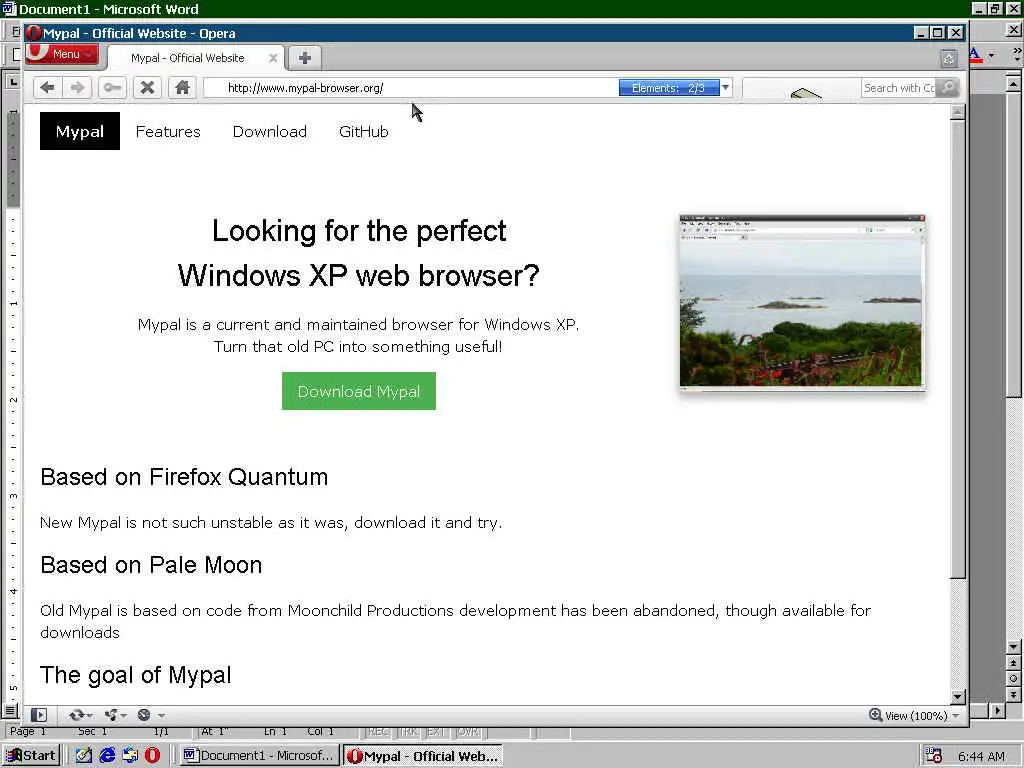Image resolution: width=1024 pixels, height=768 pixels.
Task: Open the Opera Link sync icon
Action: point(76,715)
